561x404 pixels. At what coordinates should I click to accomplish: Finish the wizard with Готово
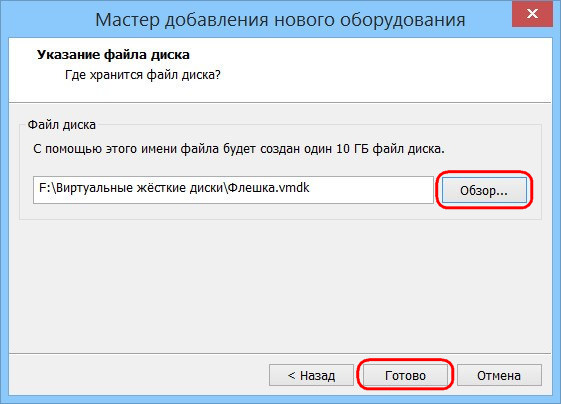point(405,375)
